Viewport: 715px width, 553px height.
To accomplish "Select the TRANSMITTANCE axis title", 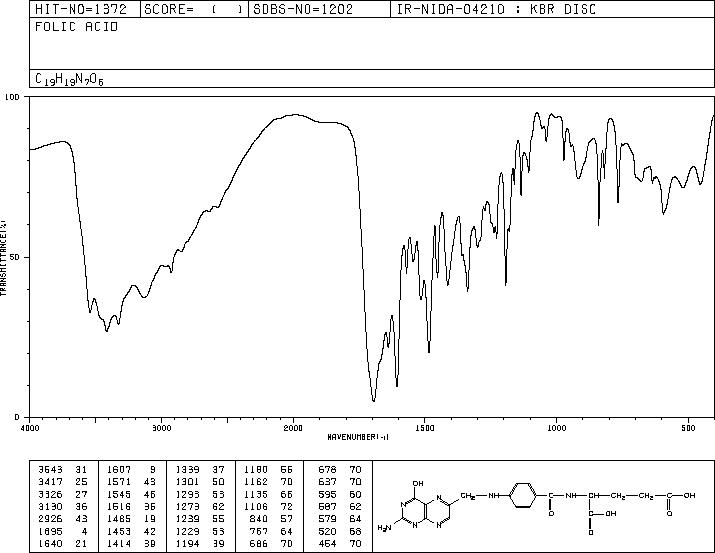I will coord(3,258).
